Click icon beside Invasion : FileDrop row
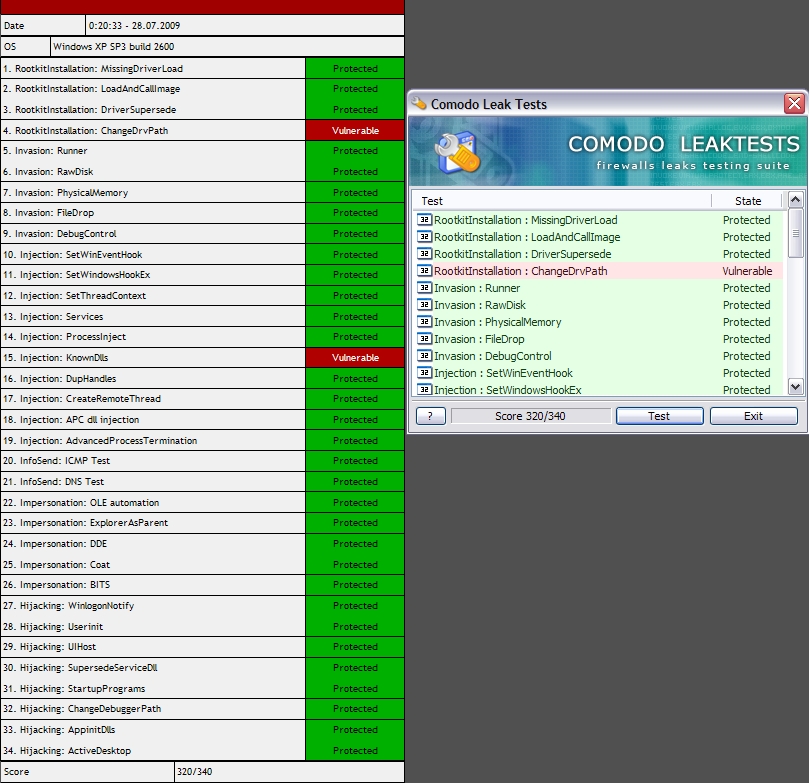The height and width of the screenshot is (783, 809). 424,339
